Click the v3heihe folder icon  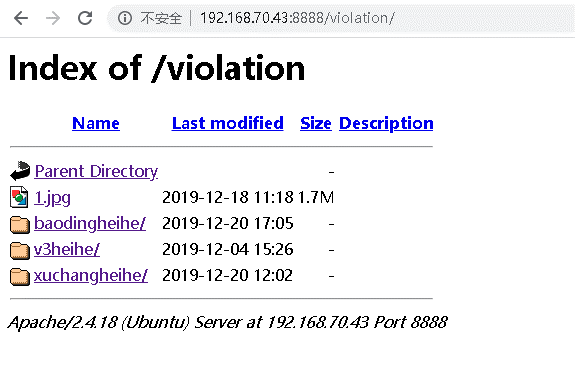[x=20, y=250]
